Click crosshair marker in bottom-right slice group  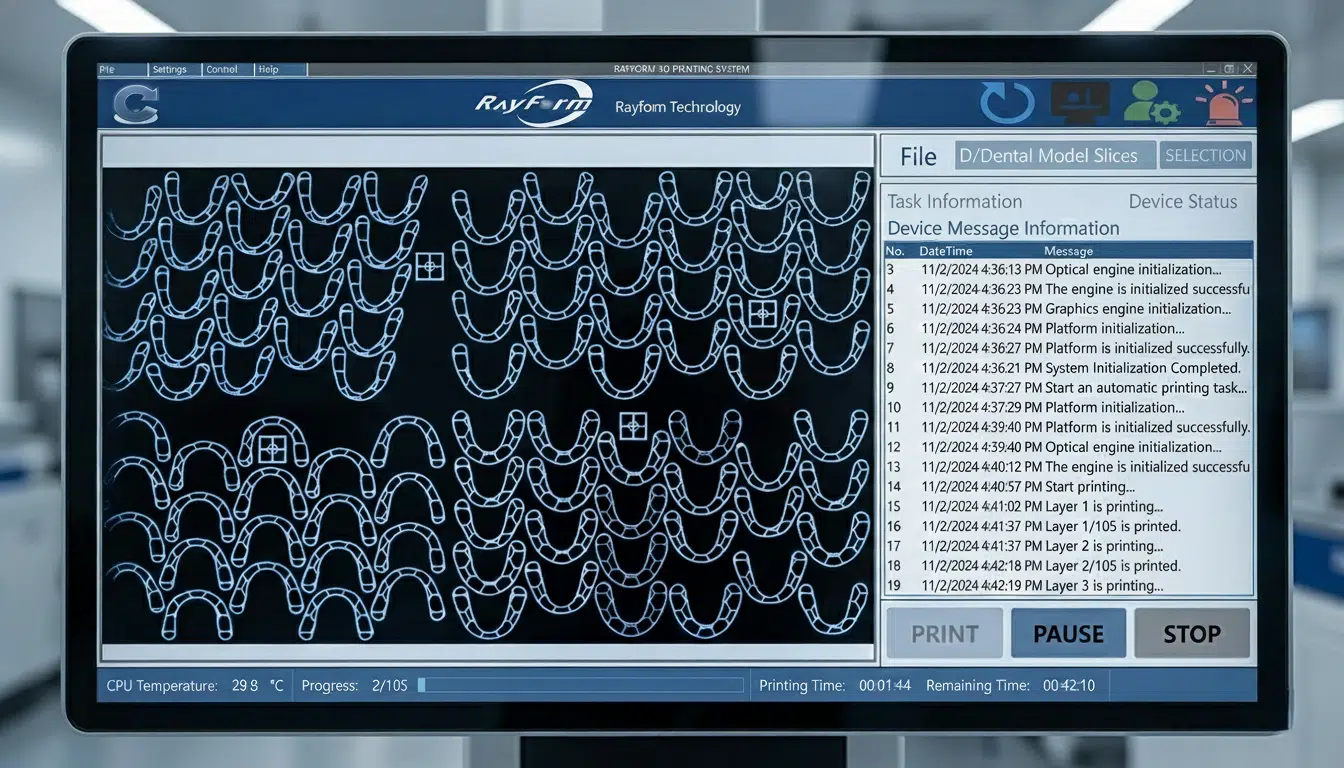click(632, 426)
